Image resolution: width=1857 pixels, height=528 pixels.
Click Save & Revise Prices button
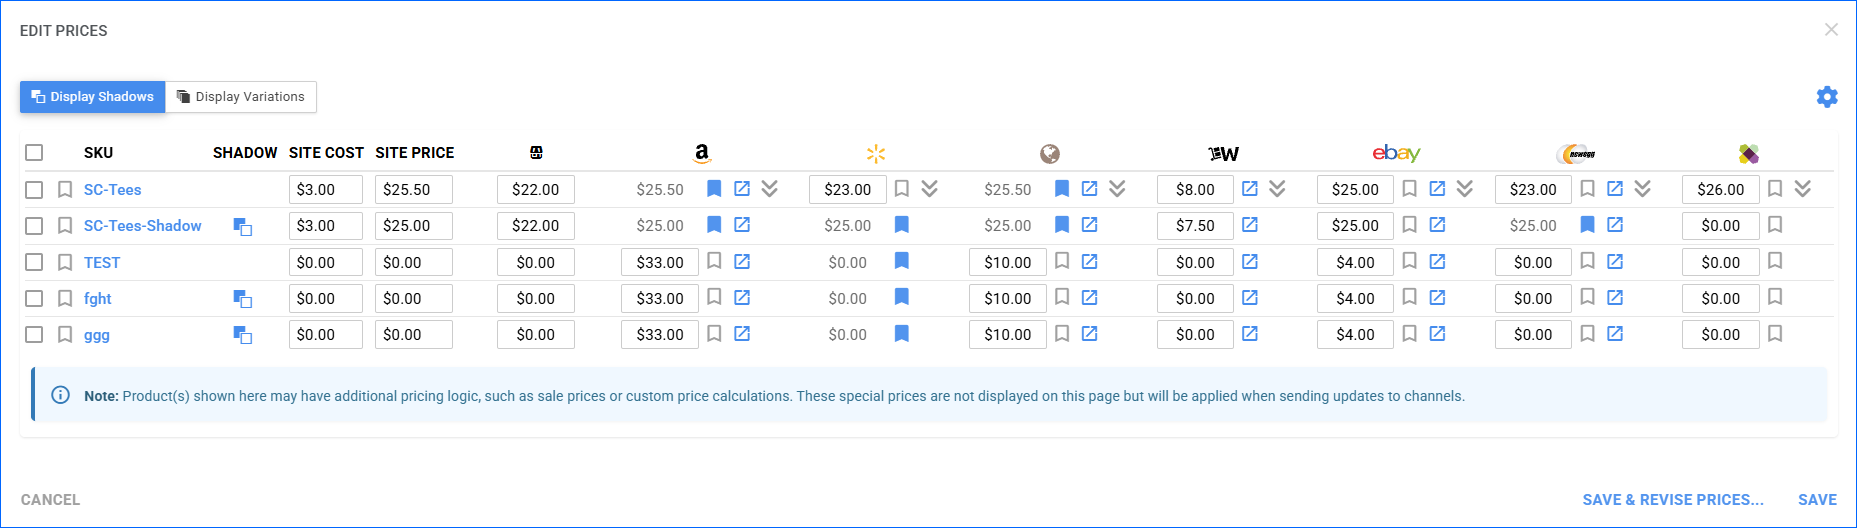click(1672, 499)
